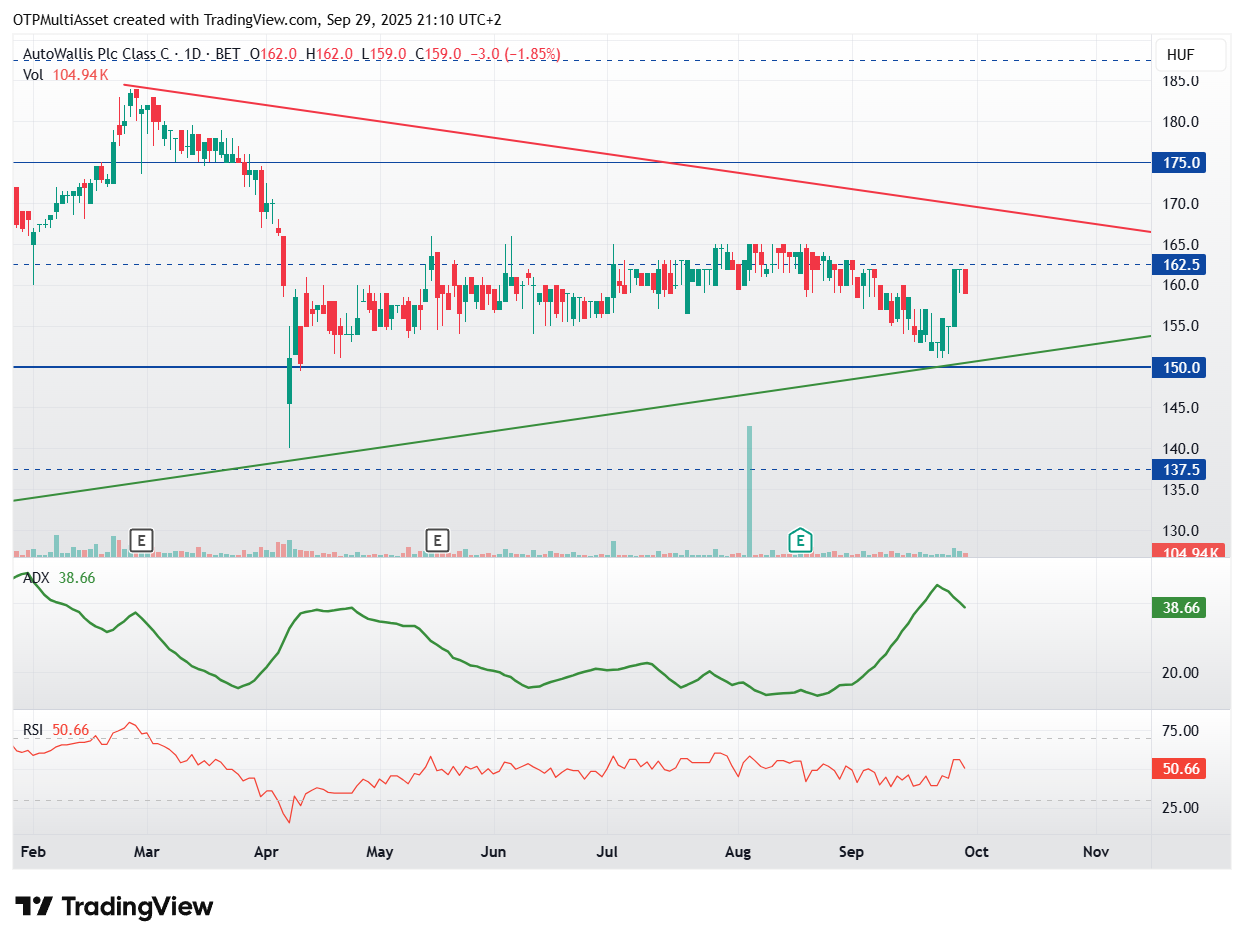Click the AutoWallis Plc Class C symbol title
1244x944 pixels.
(x=95, y=54)
